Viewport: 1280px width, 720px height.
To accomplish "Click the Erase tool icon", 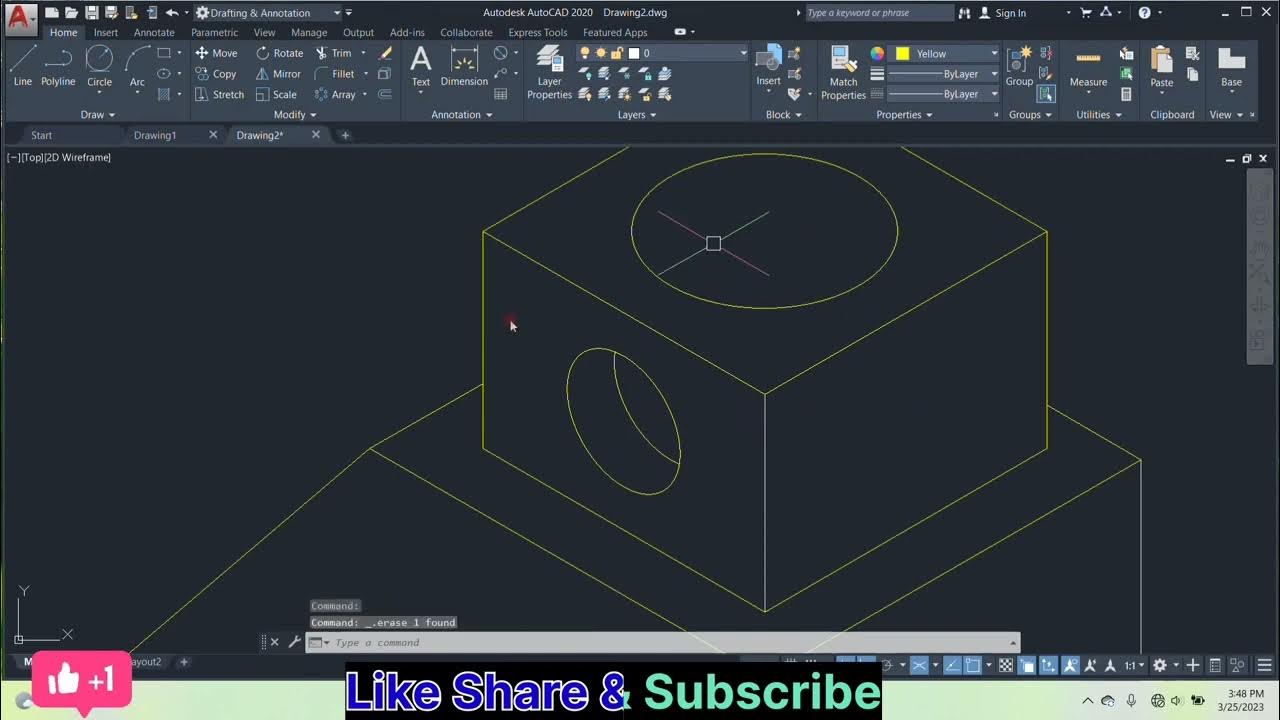I will [385, 53].
